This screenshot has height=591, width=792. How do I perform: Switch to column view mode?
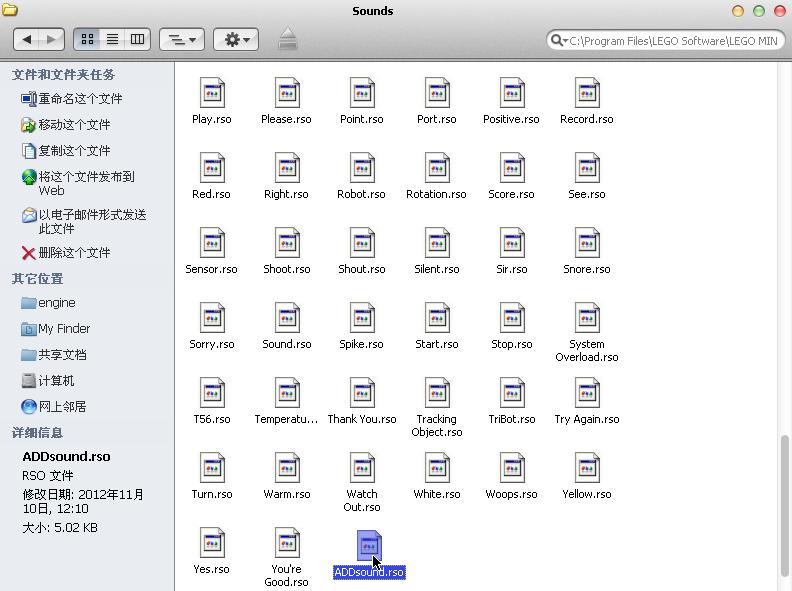(x=137, y=39)
